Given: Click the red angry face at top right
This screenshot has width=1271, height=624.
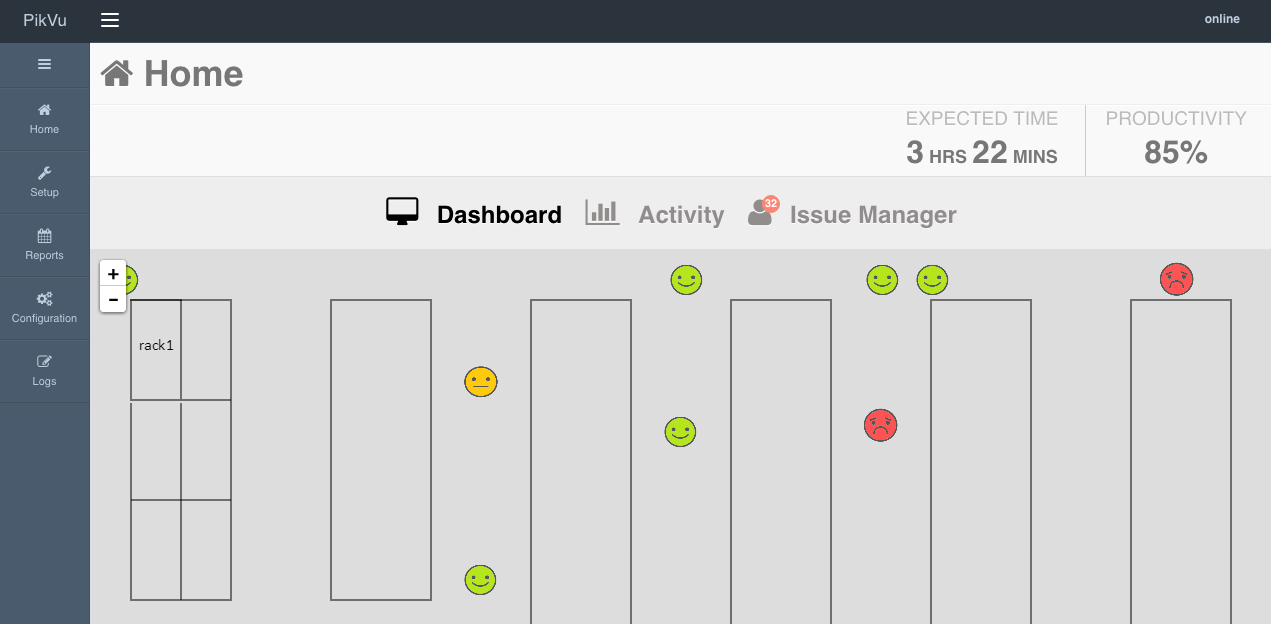Looking at the screenshot, I should [1177, 279].
